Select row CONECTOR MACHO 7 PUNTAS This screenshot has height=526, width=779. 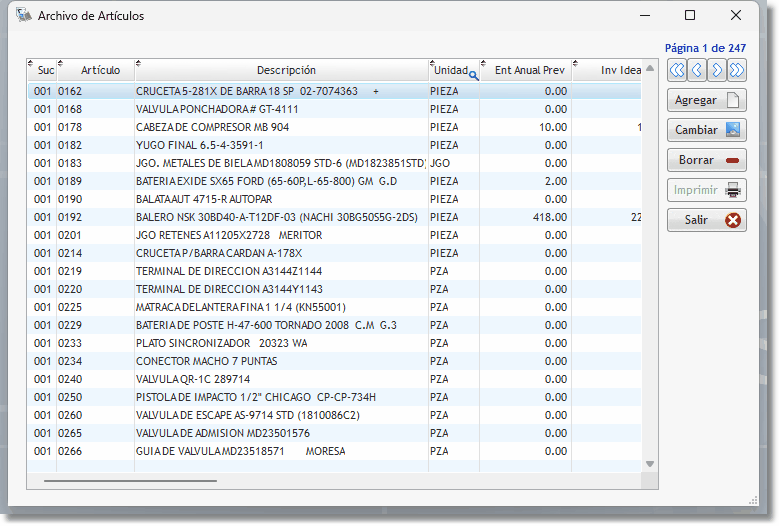(334, 361)
